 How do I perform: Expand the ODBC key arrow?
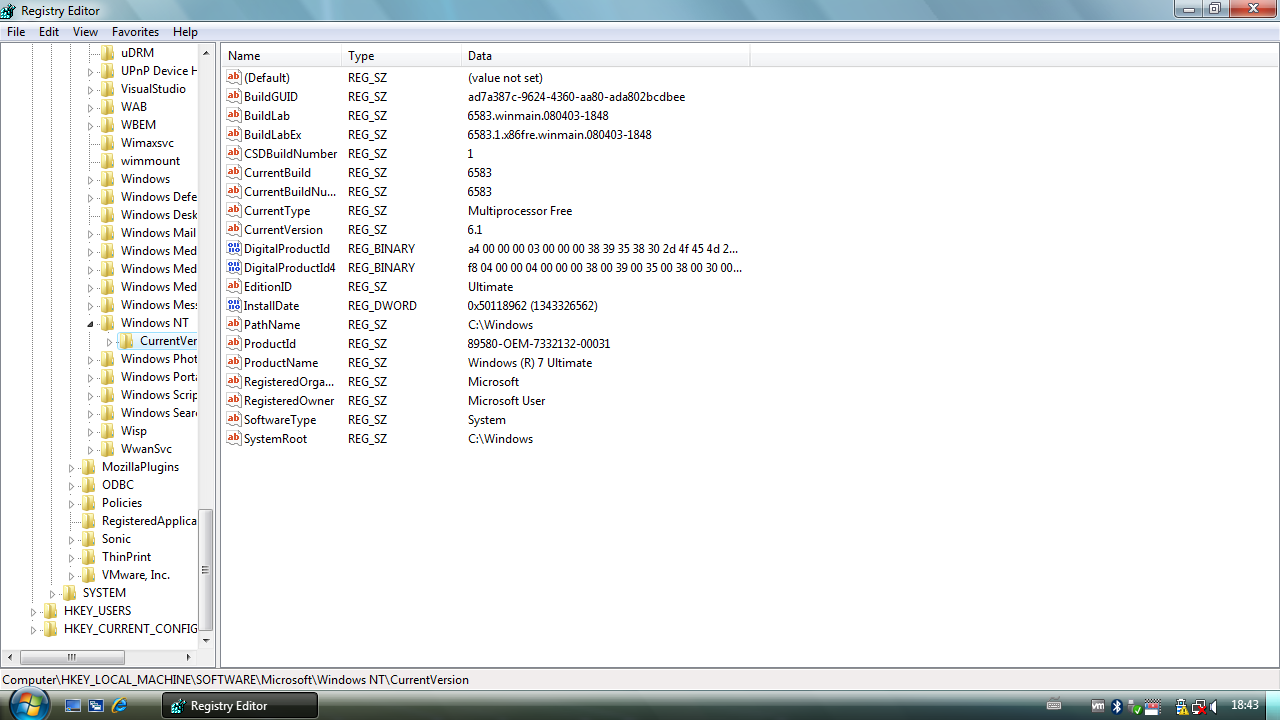[x=71, y=485]
